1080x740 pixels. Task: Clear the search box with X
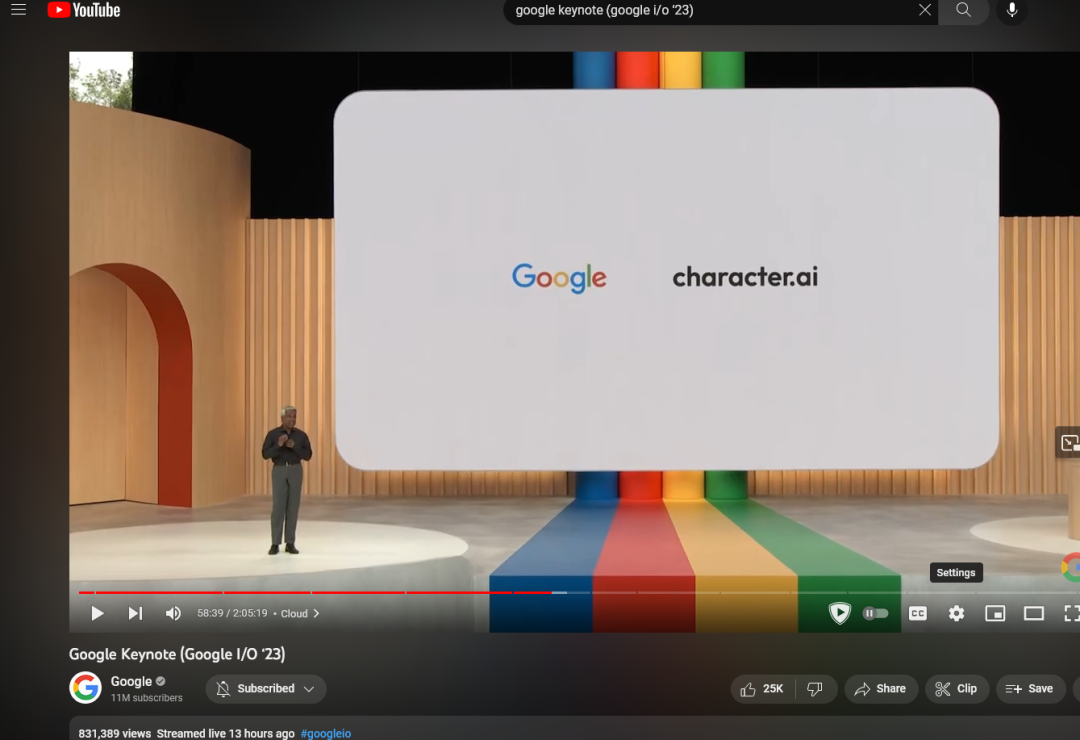point(924,10)
